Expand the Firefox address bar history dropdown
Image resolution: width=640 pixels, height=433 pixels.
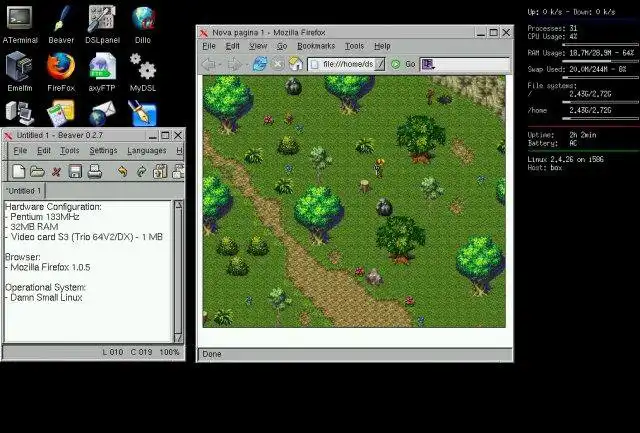coord(380,64)
